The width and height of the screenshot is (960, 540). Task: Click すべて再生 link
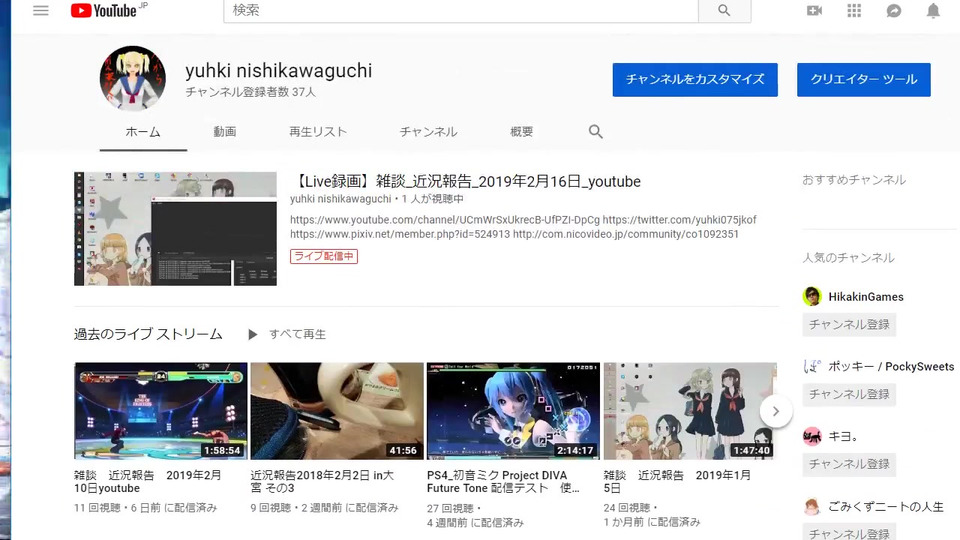[x=298, y=334]
